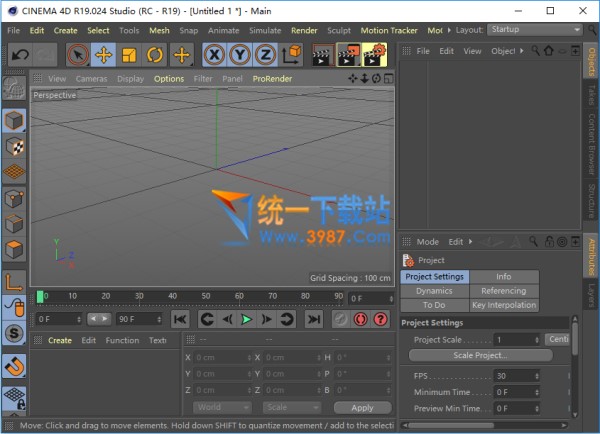Click the Scale Project button
The width and height of the screenshot is (600, 434).
tap(481, 355)
